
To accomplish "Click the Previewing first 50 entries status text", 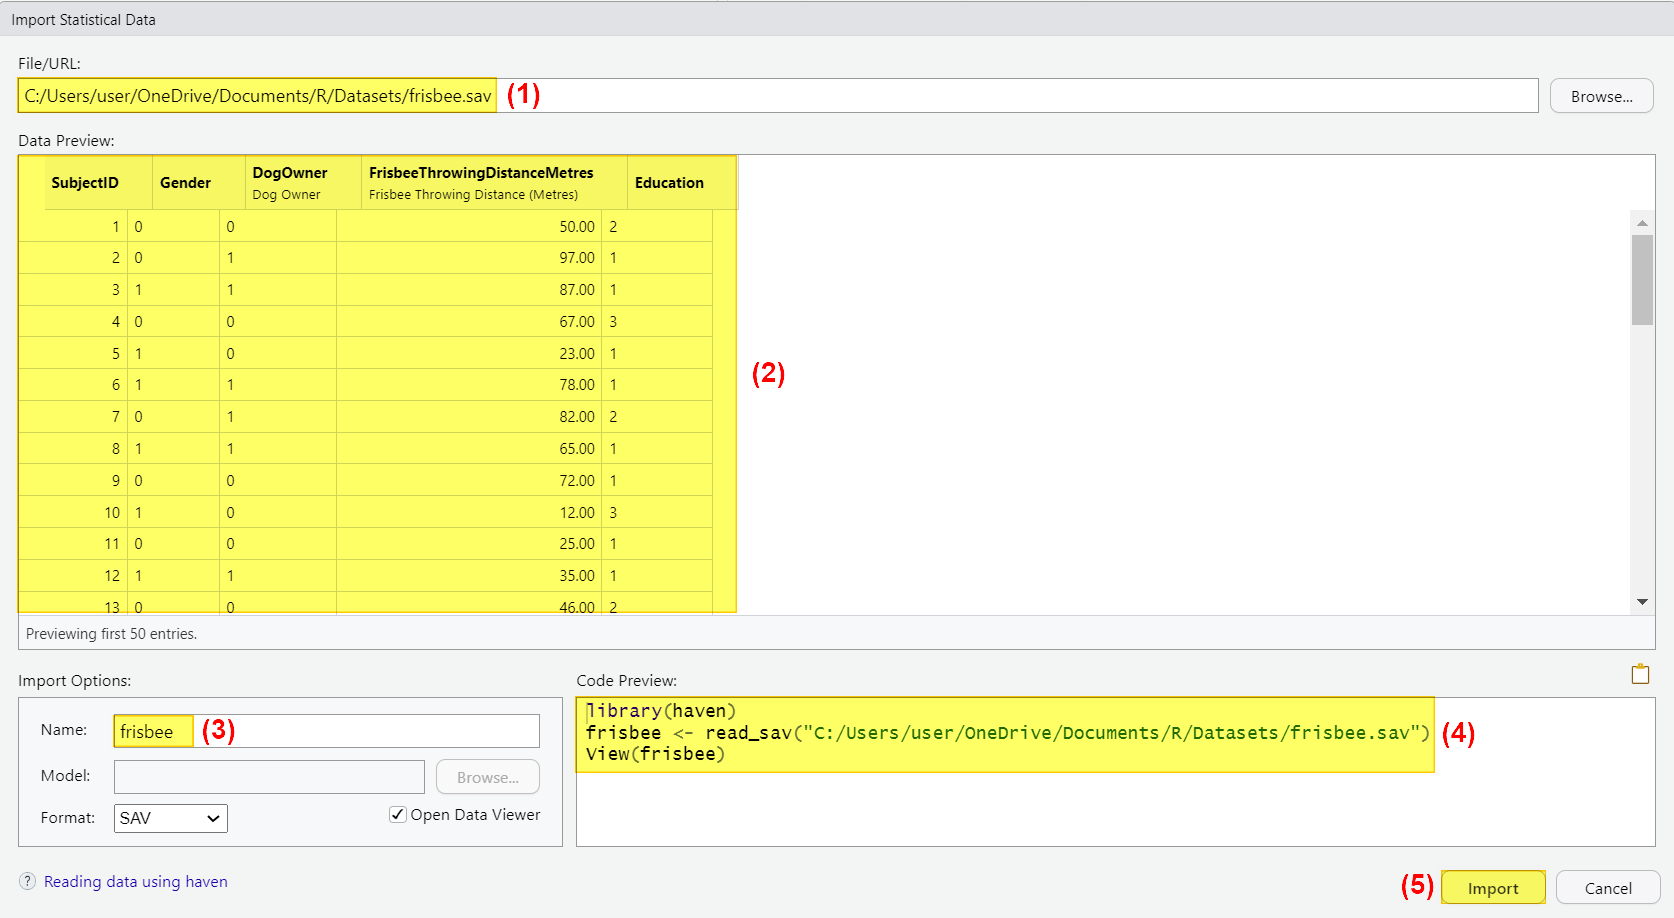I will (x=111, y=634).
